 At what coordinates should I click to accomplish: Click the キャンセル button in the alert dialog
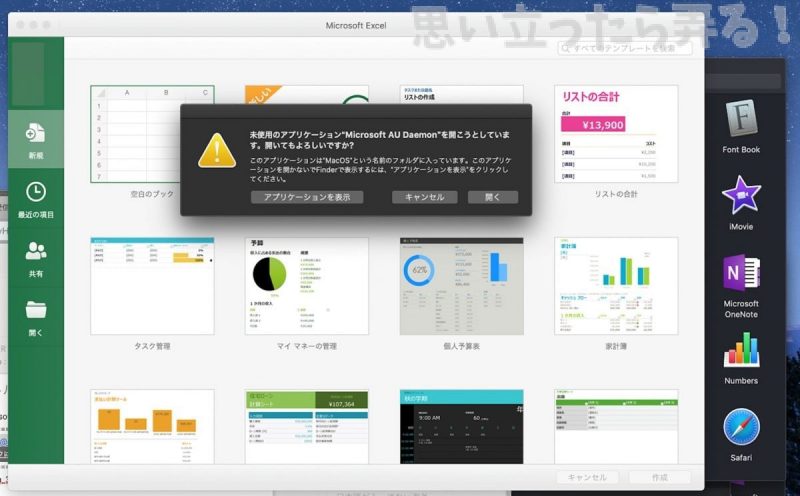point(424,197)
